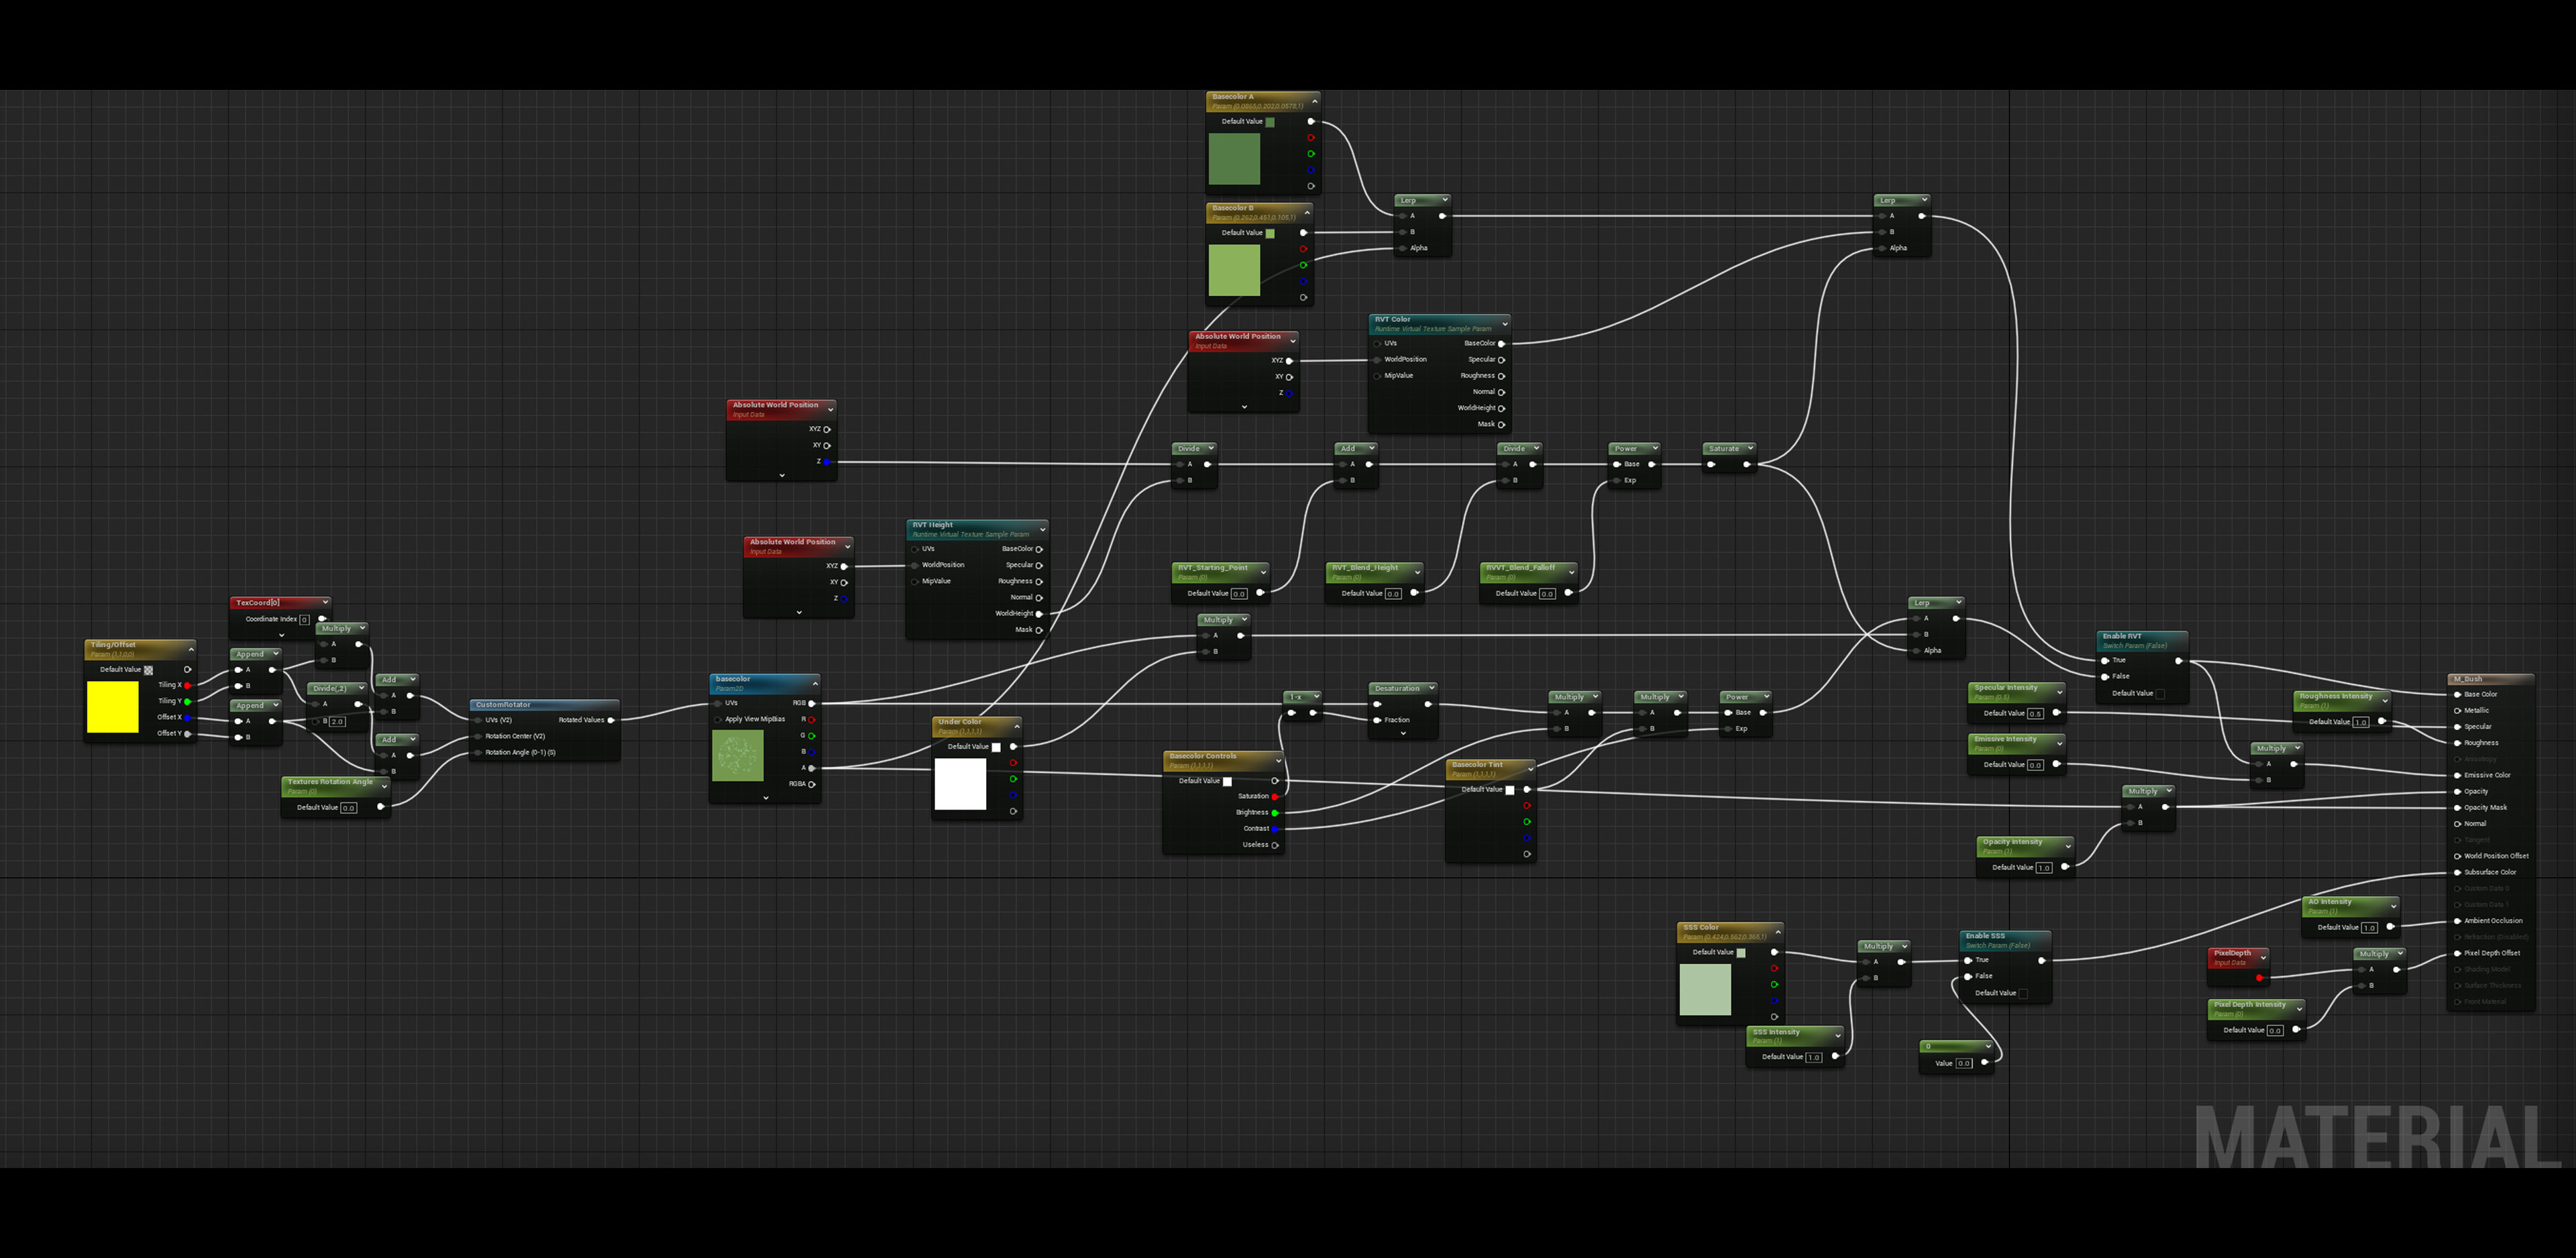Click the RGB output pin on basecolor node

811,703
